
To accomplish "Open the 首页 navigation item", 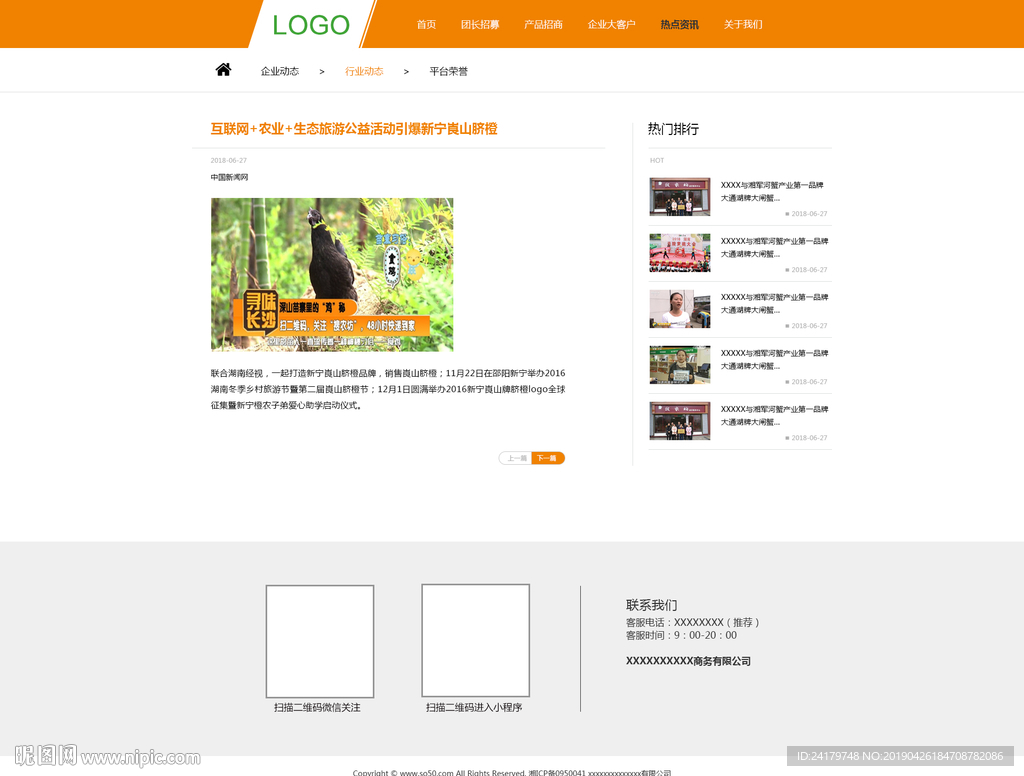I will click(x=426, y=24).
